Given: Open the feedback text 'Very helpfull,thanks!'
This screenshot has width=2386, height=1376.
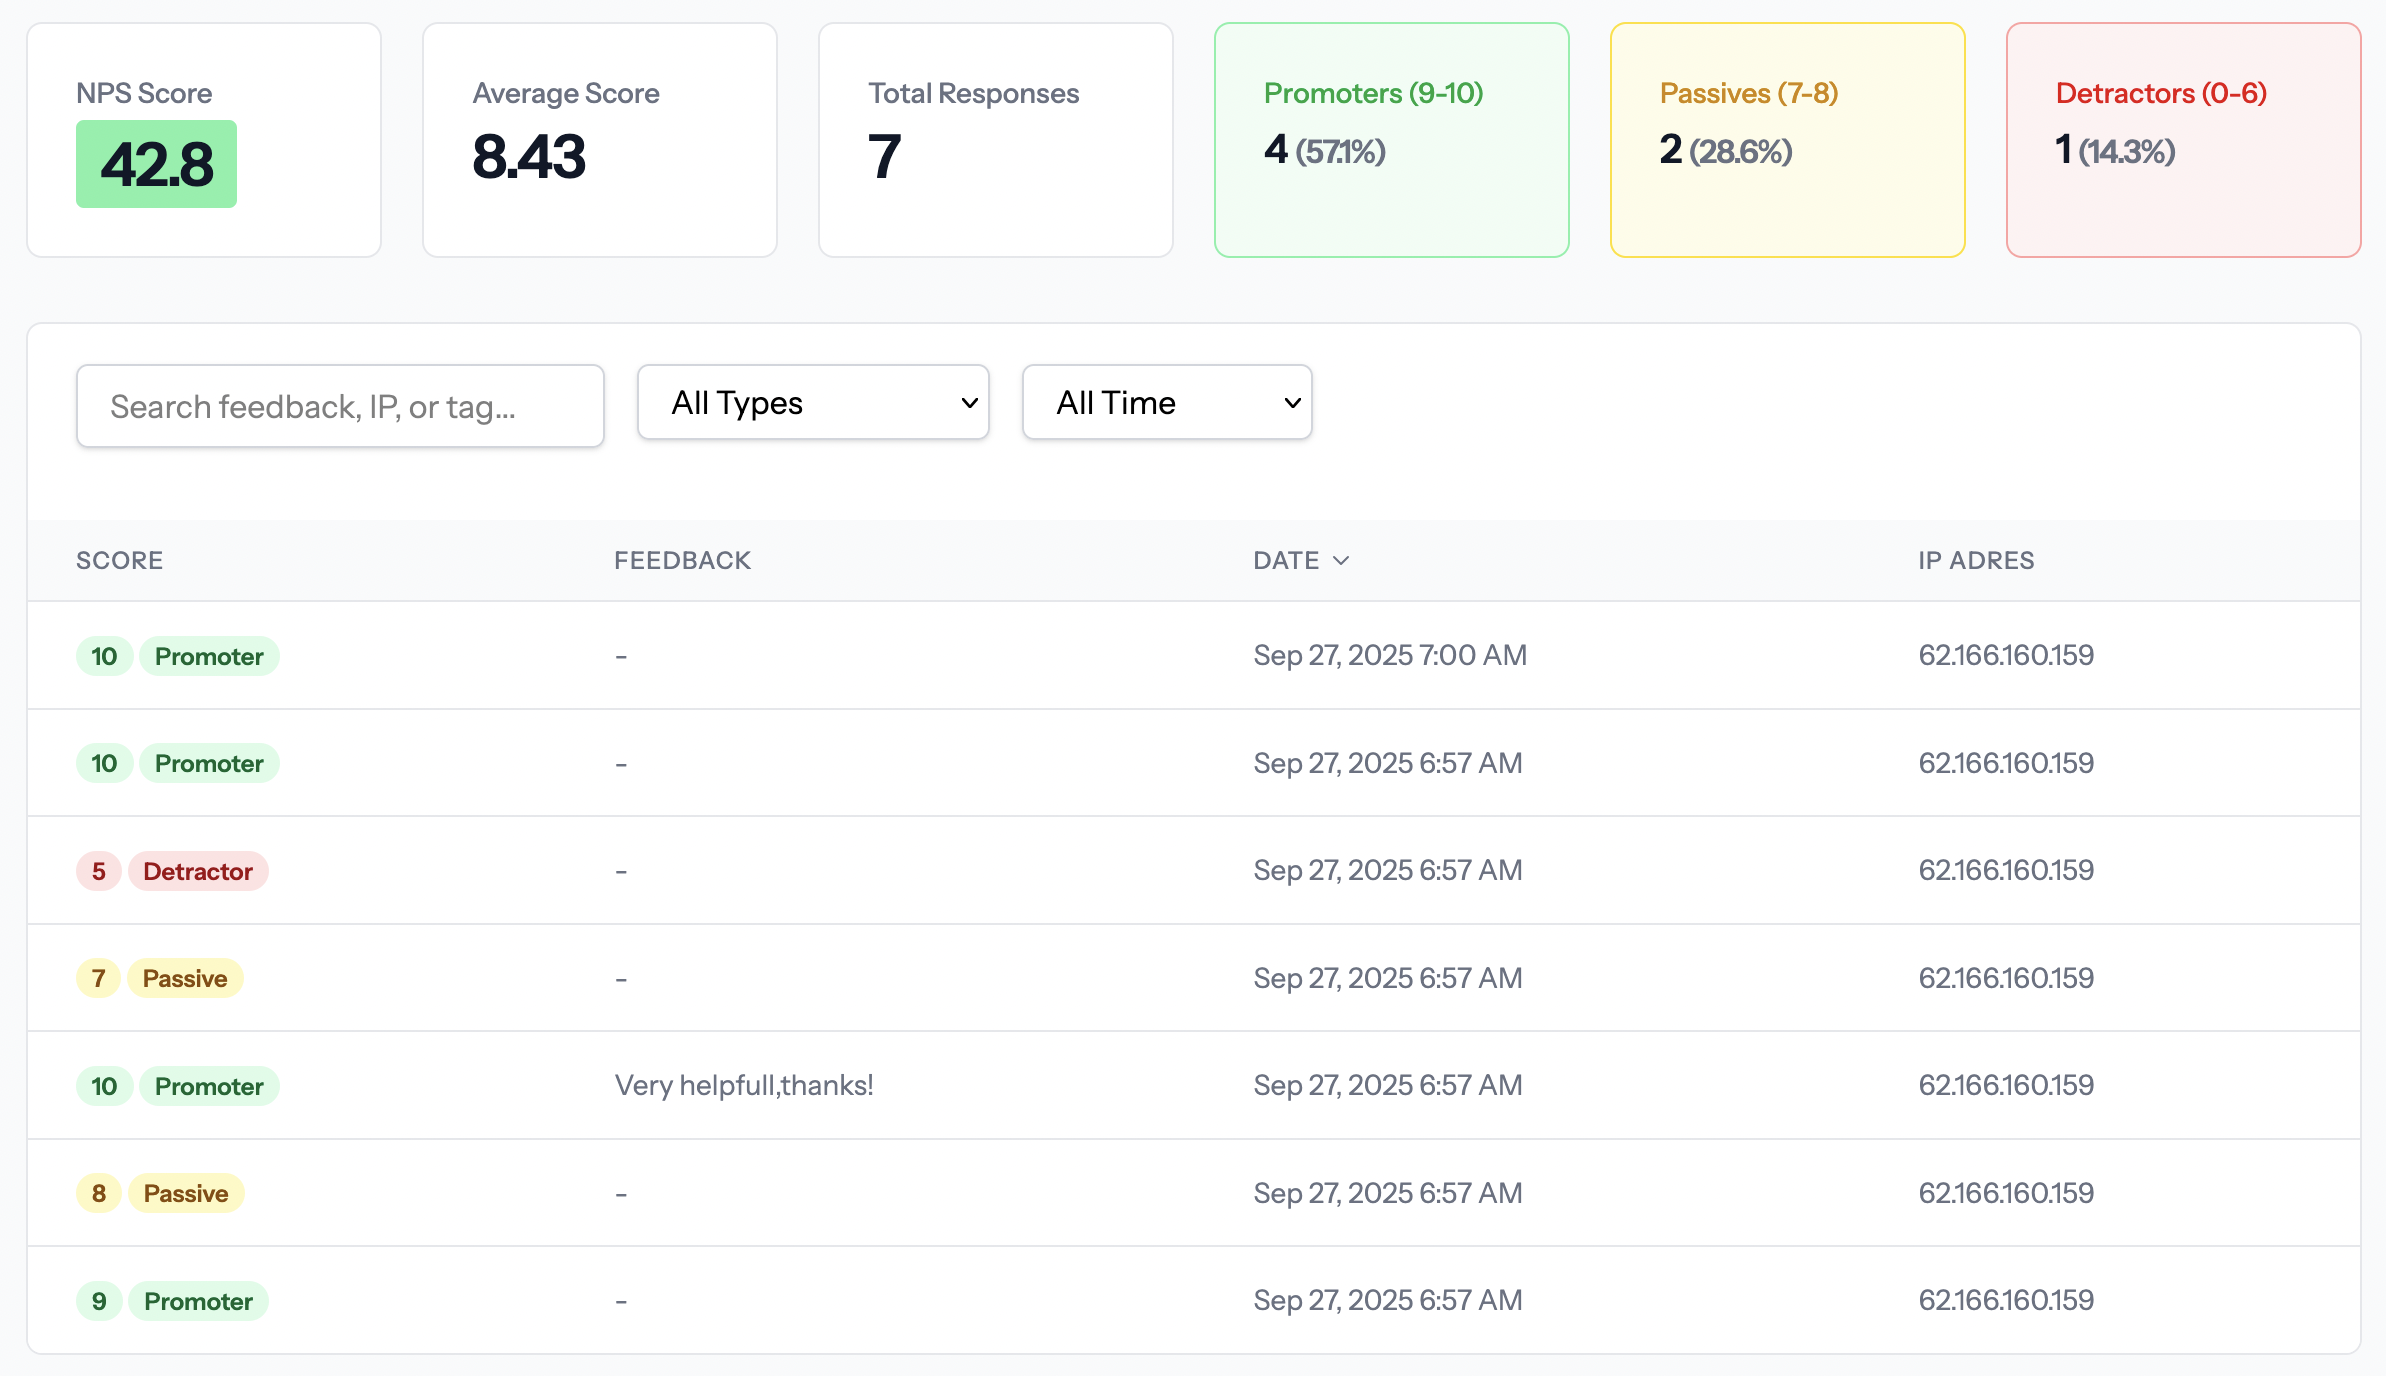Looking at the screenshot, I should tap(744, 1085).
